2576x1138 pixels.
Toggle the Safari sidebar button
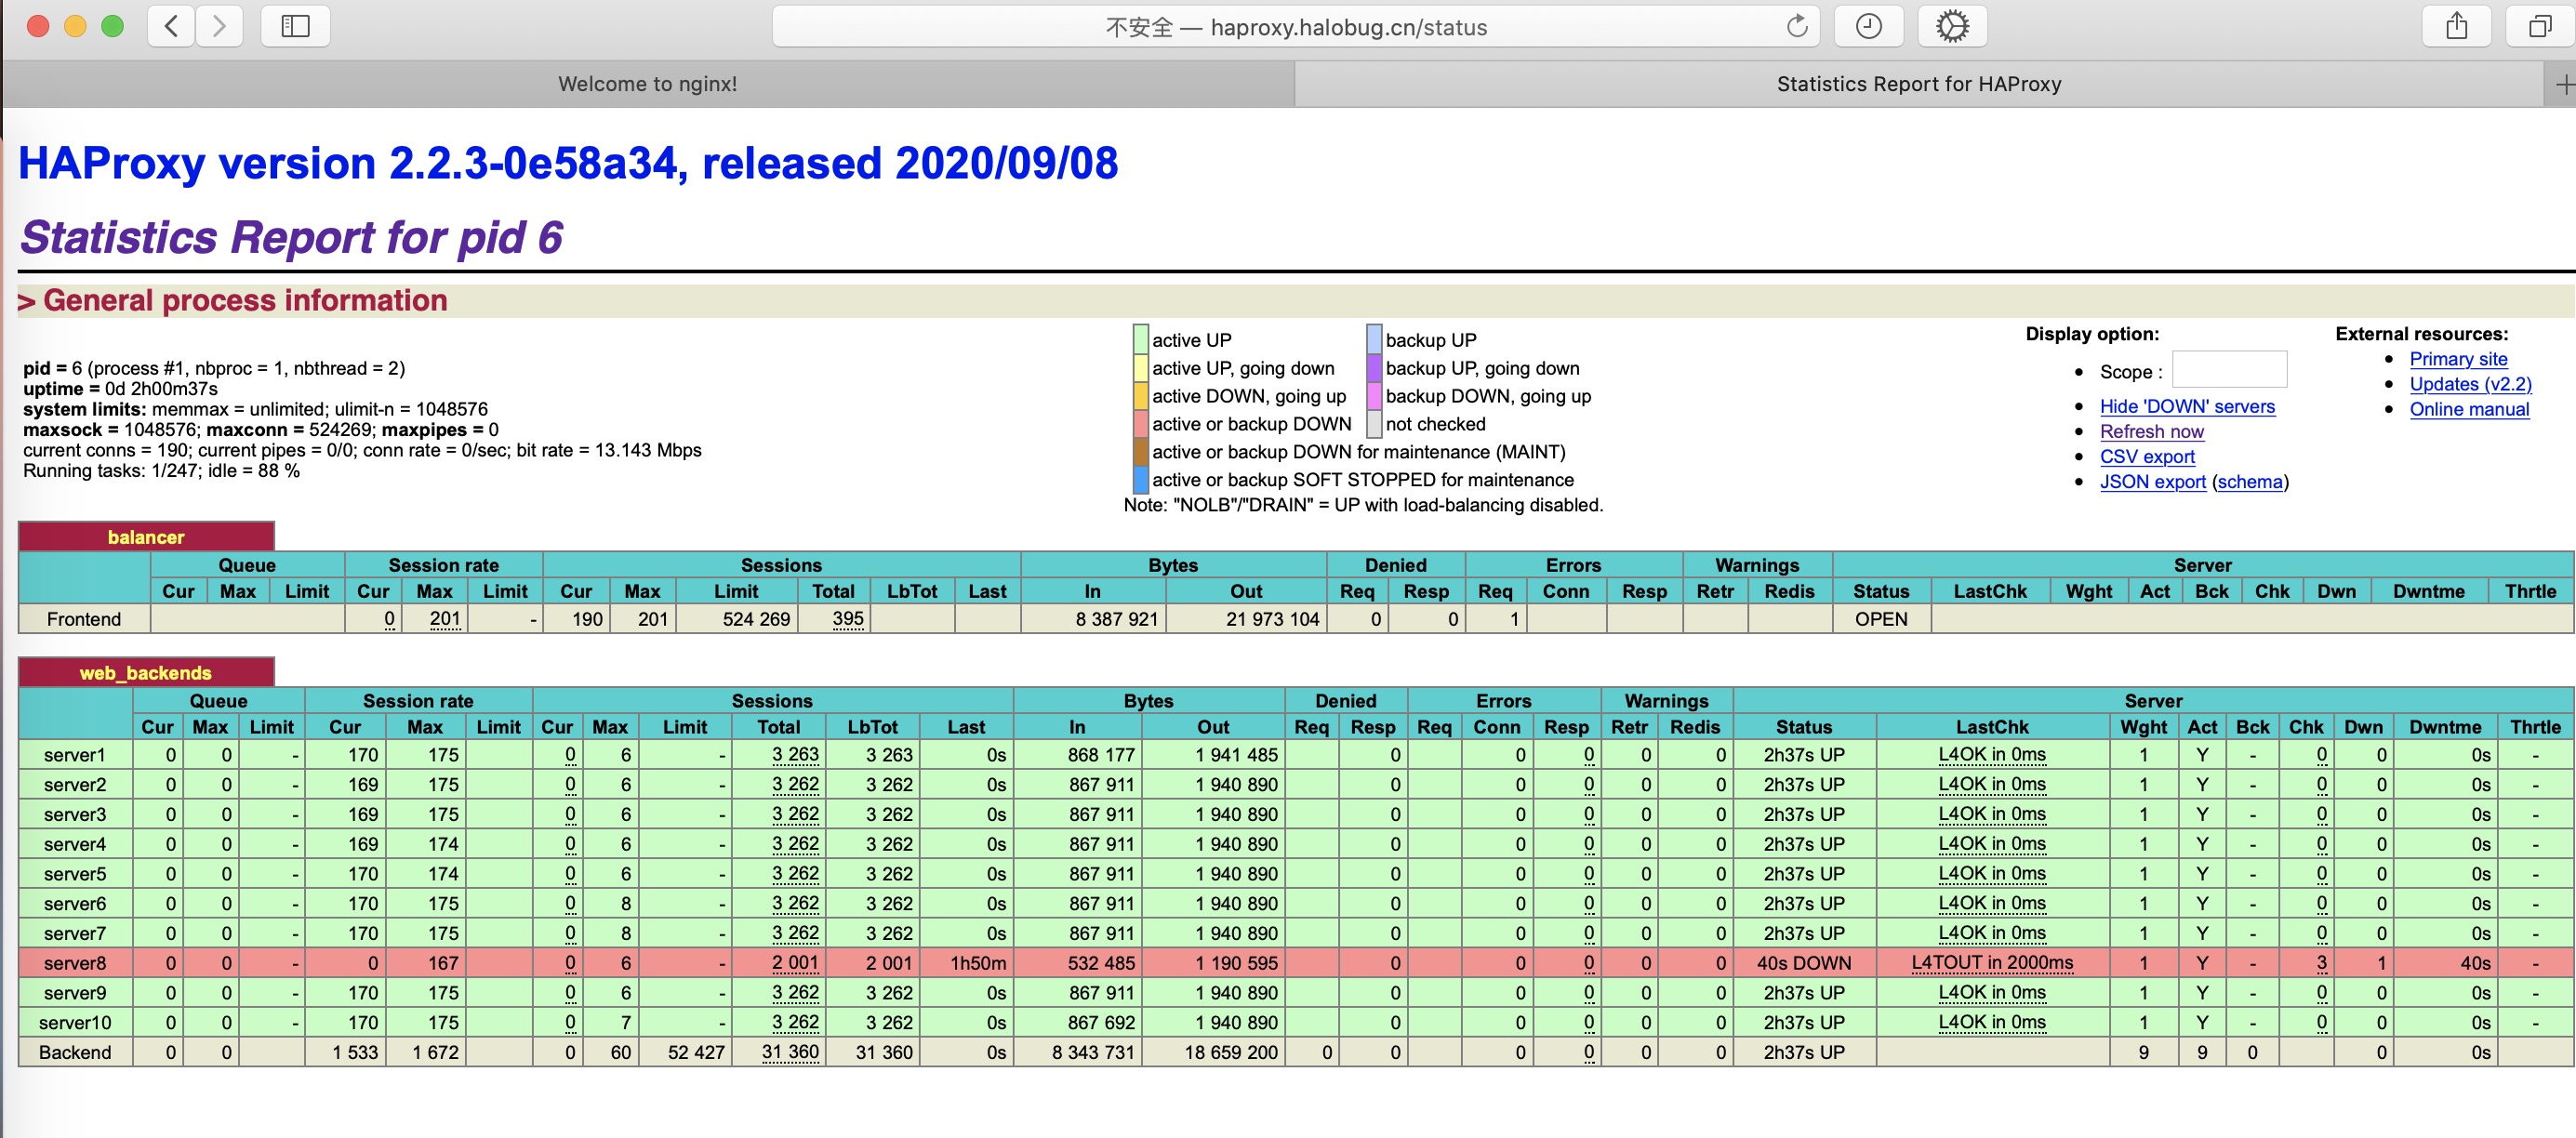(295, 26)
